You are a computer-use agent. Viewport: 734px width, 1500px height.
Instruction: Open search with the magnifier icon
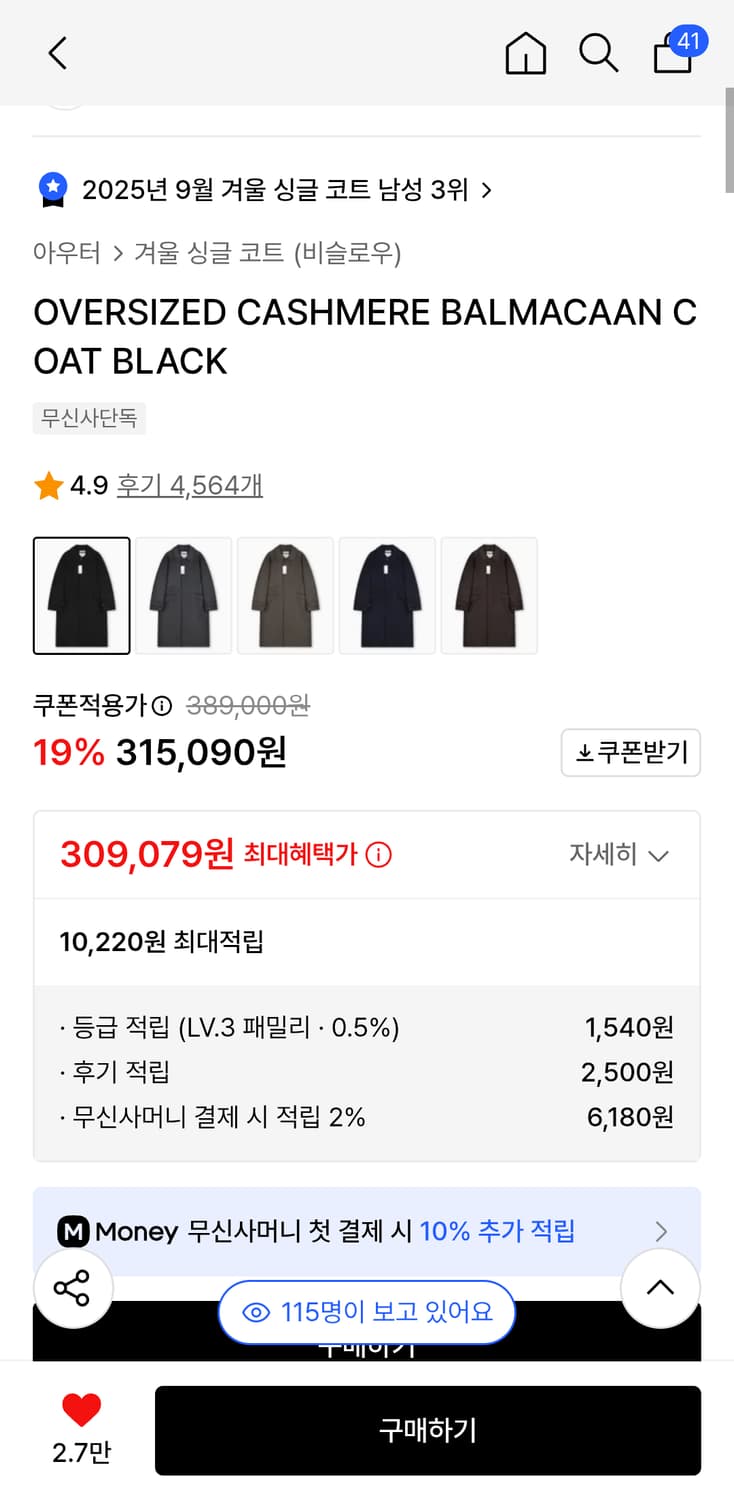point(598,53)
